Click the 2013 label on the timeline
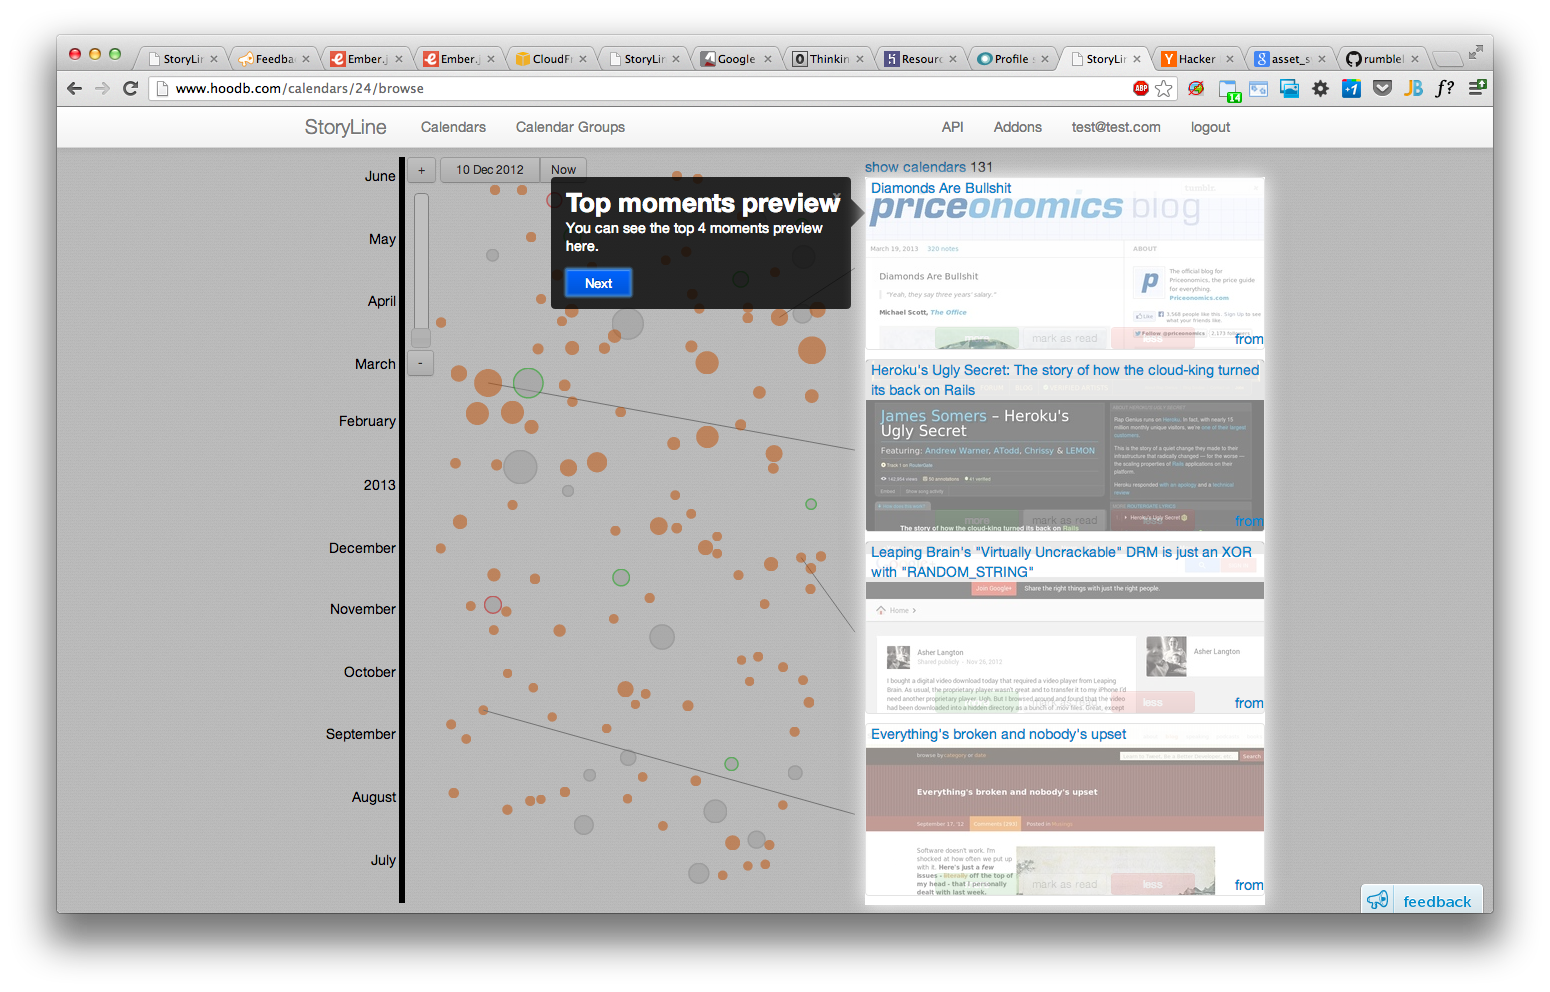Image resolution: width=1550 pixels, height=992 pixels. [x=379, y=485]
